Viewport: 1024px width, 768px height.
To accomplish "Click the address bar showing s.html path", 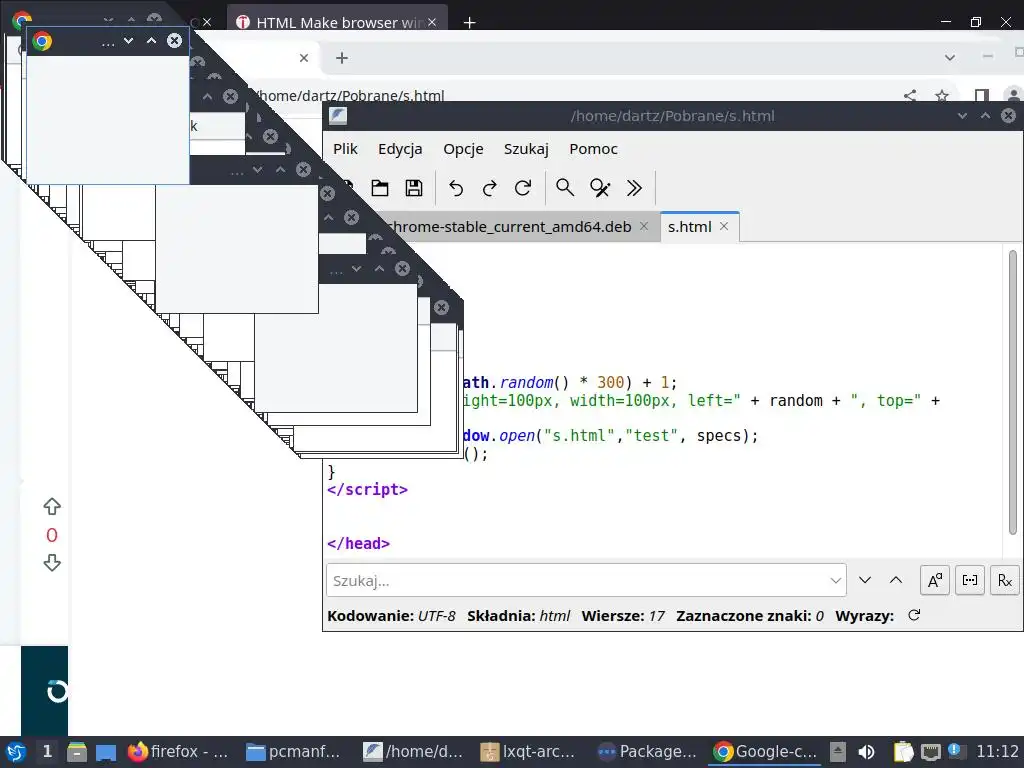I will coord(349,96).
